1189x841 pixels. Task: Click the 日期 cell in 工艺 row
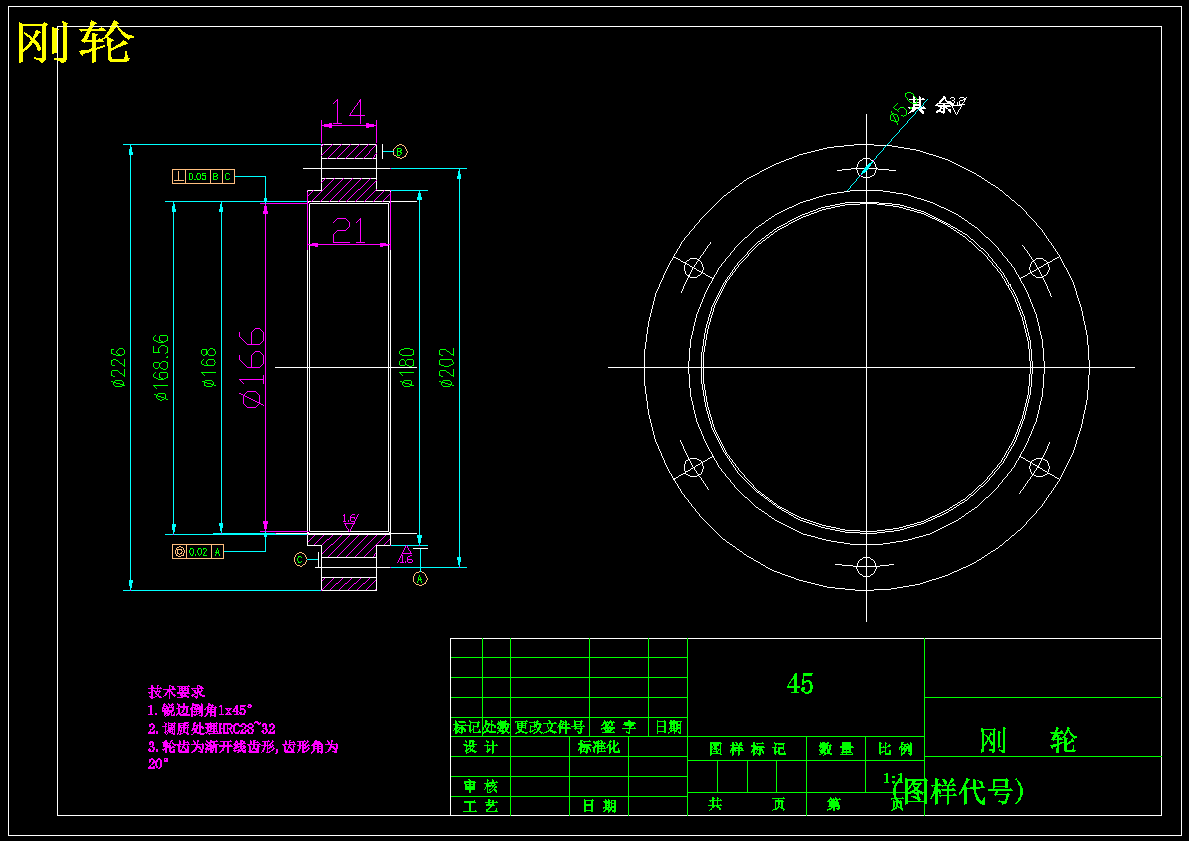[x=599, y=806]
